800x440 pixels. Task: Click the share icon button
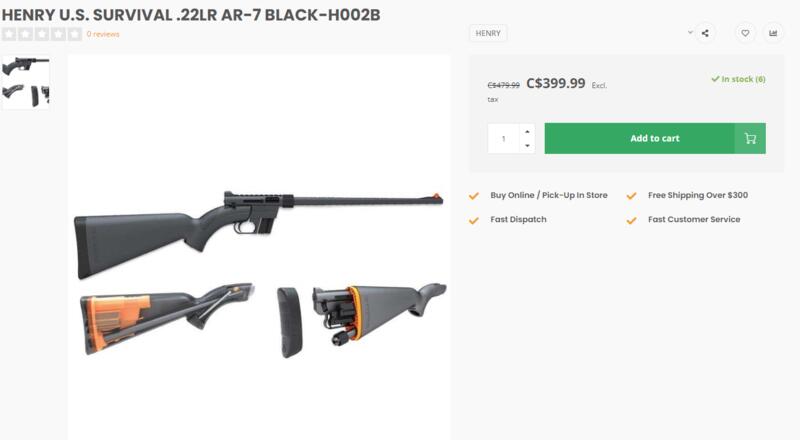click(705, 33)
